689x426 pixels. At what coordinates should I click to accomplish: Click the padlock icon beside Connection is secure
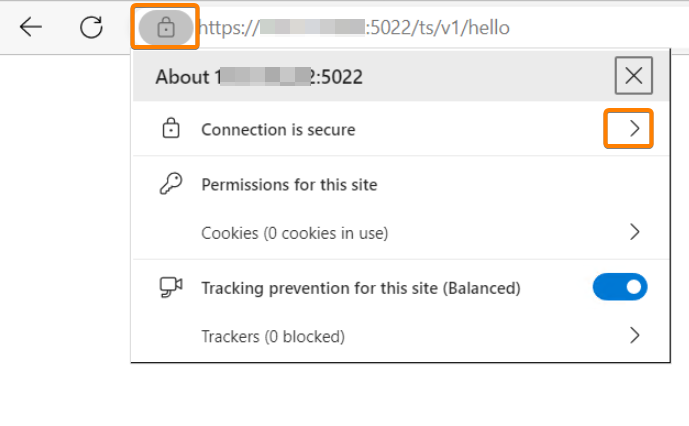point(170,129)
